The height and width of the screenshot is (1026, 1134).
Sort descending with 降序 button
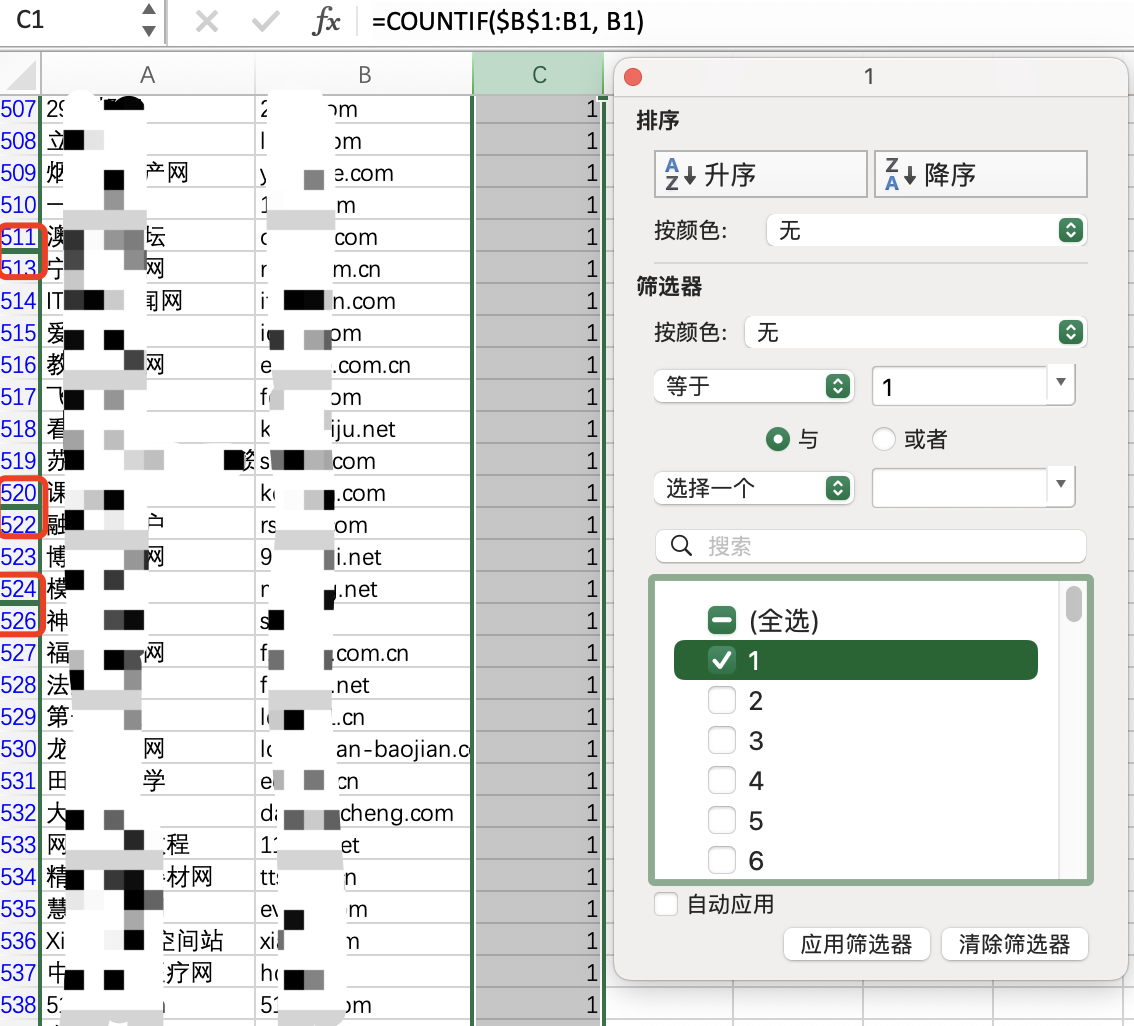(980, 175)
